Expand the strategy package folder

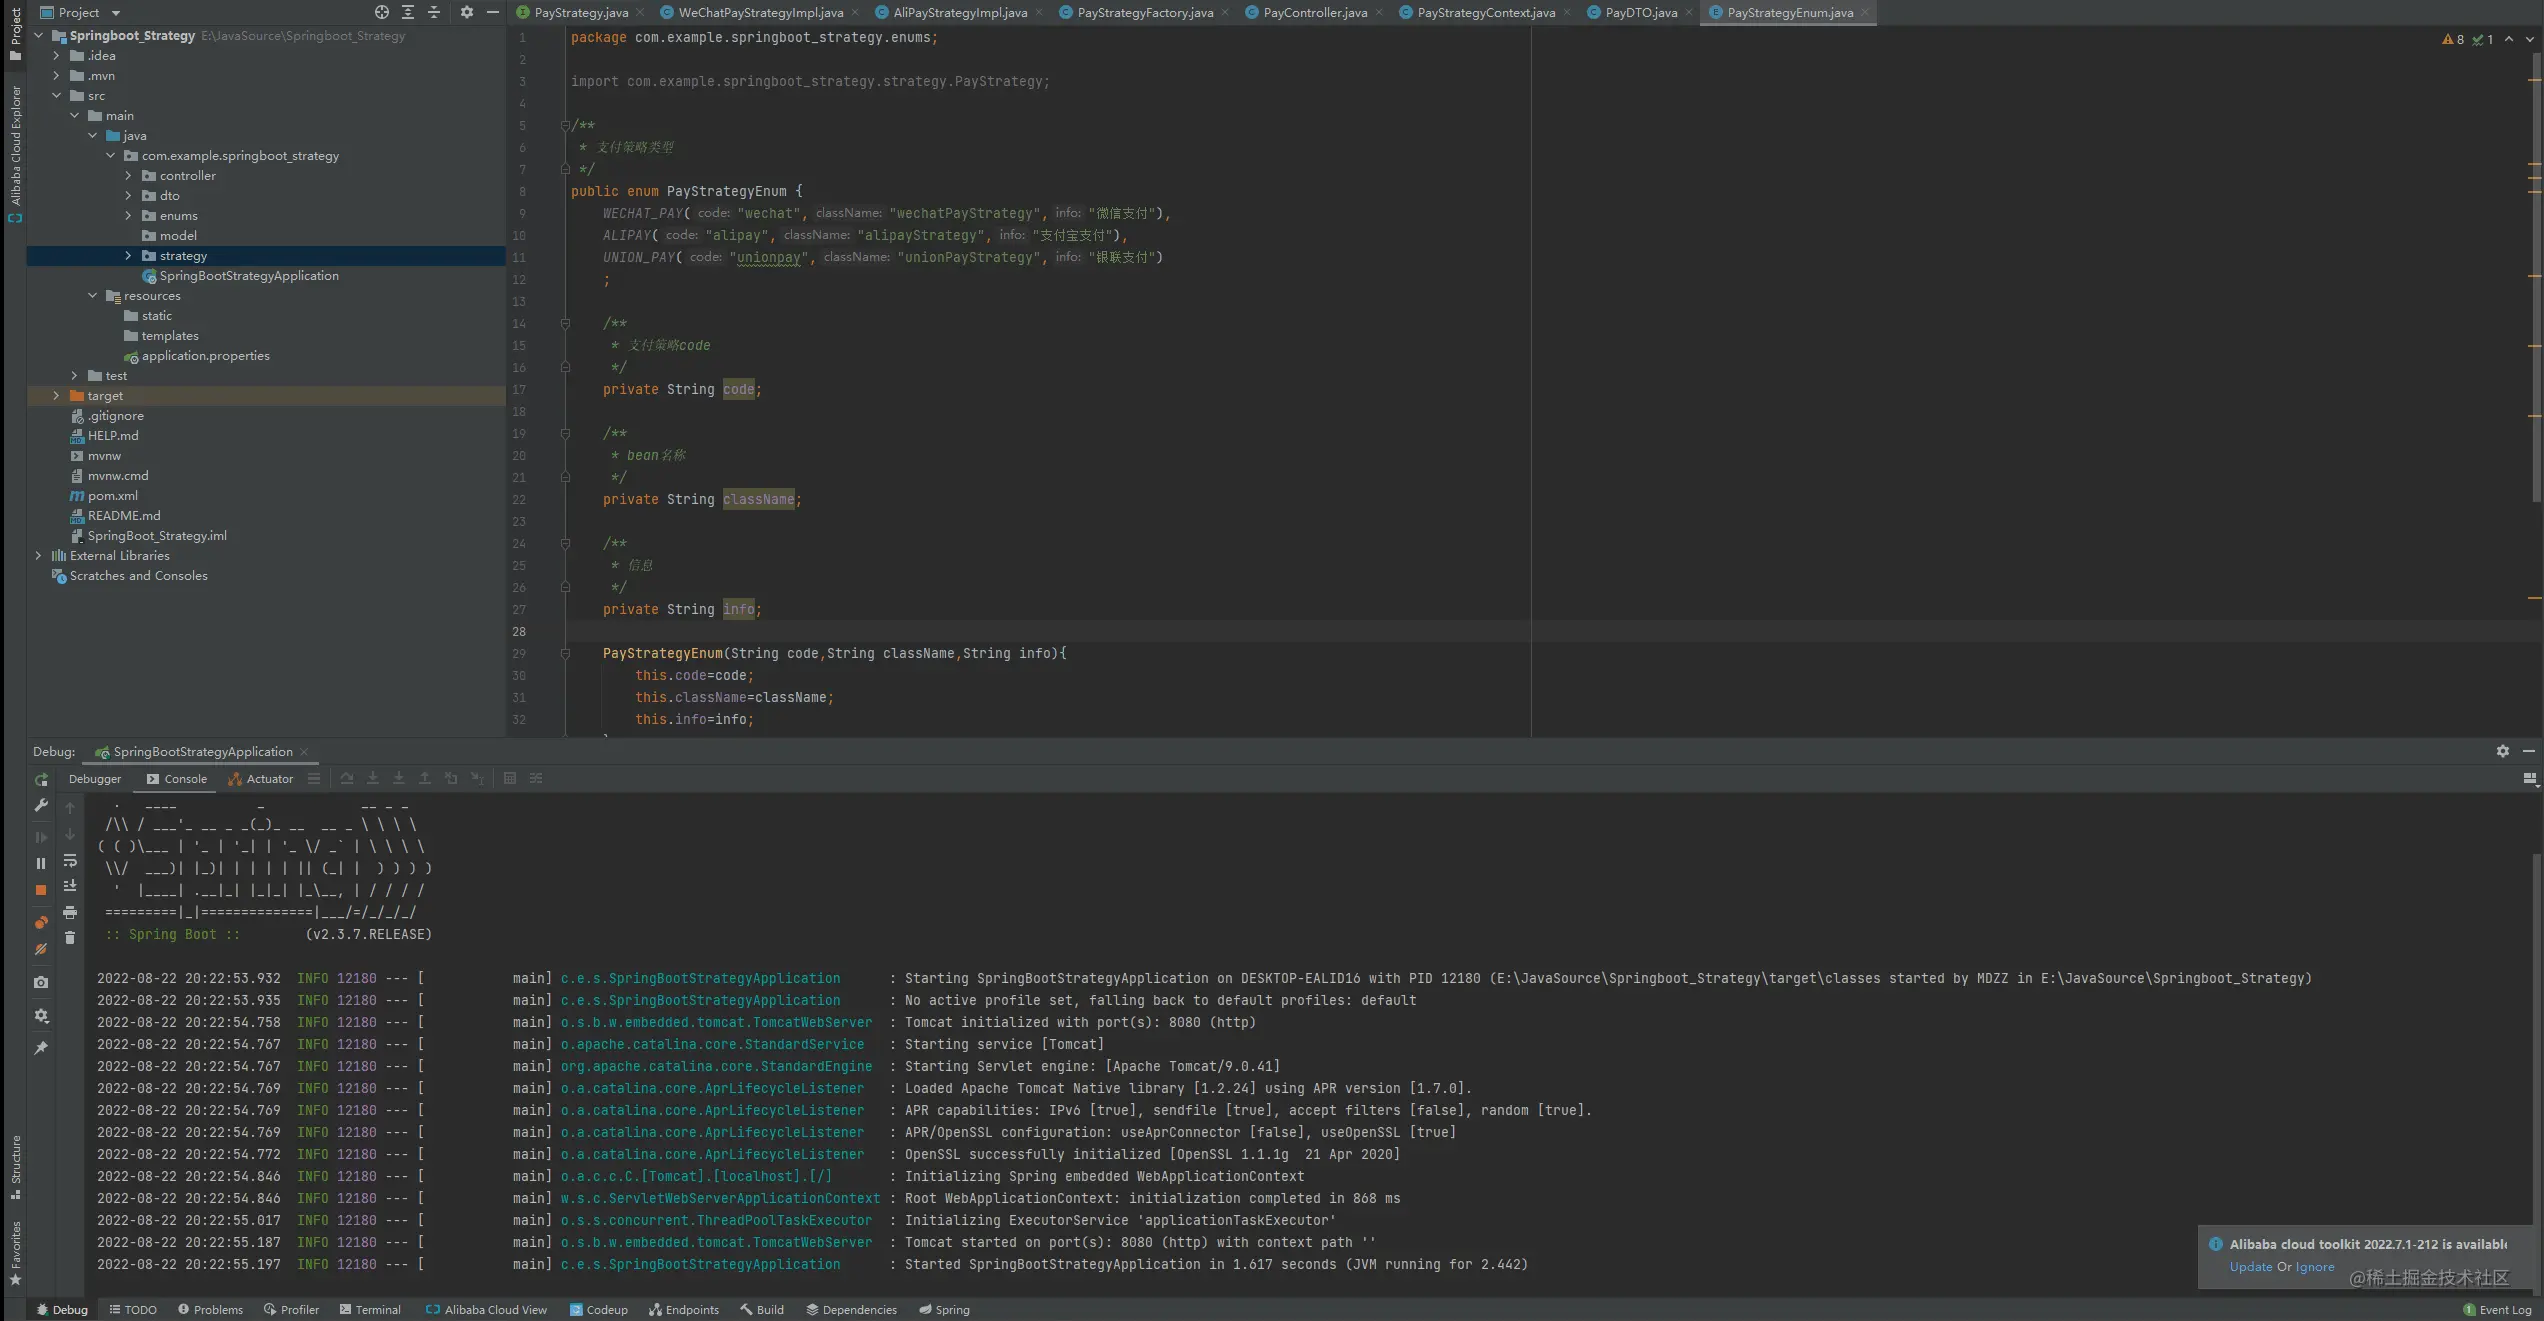tap(128, 256)
